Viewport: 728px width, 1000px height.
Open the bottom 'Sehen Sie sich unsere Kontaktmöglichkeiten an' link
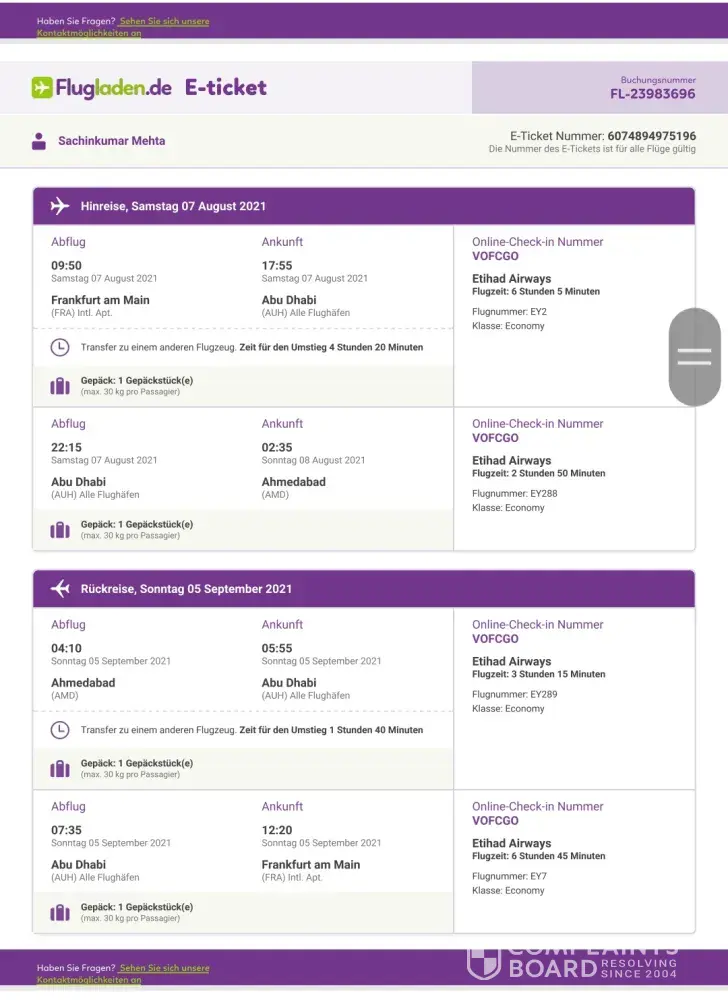click(x=164, y=968)
